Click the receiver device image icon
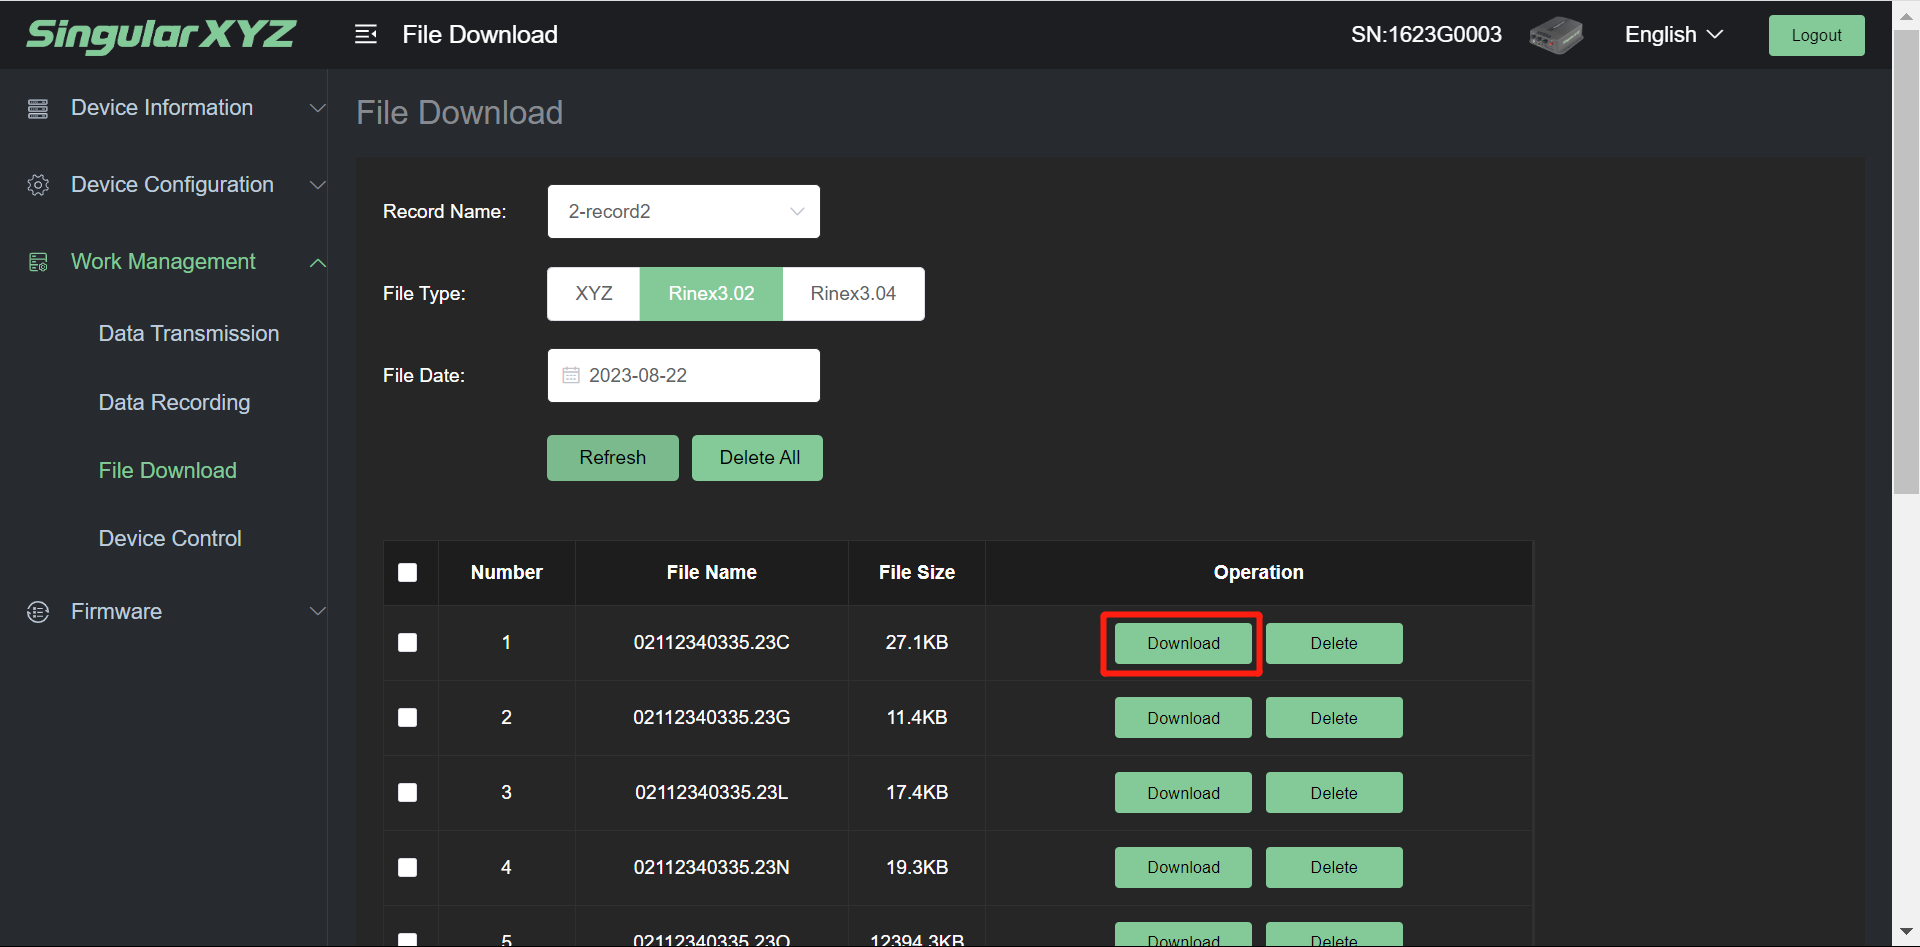Screen dimensions: 1920x947 (1556, 36)
